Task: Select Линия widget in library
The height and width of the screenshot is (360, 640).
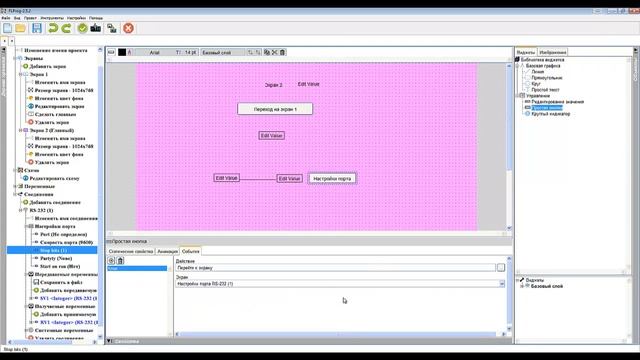Action: tap(538, 71)
